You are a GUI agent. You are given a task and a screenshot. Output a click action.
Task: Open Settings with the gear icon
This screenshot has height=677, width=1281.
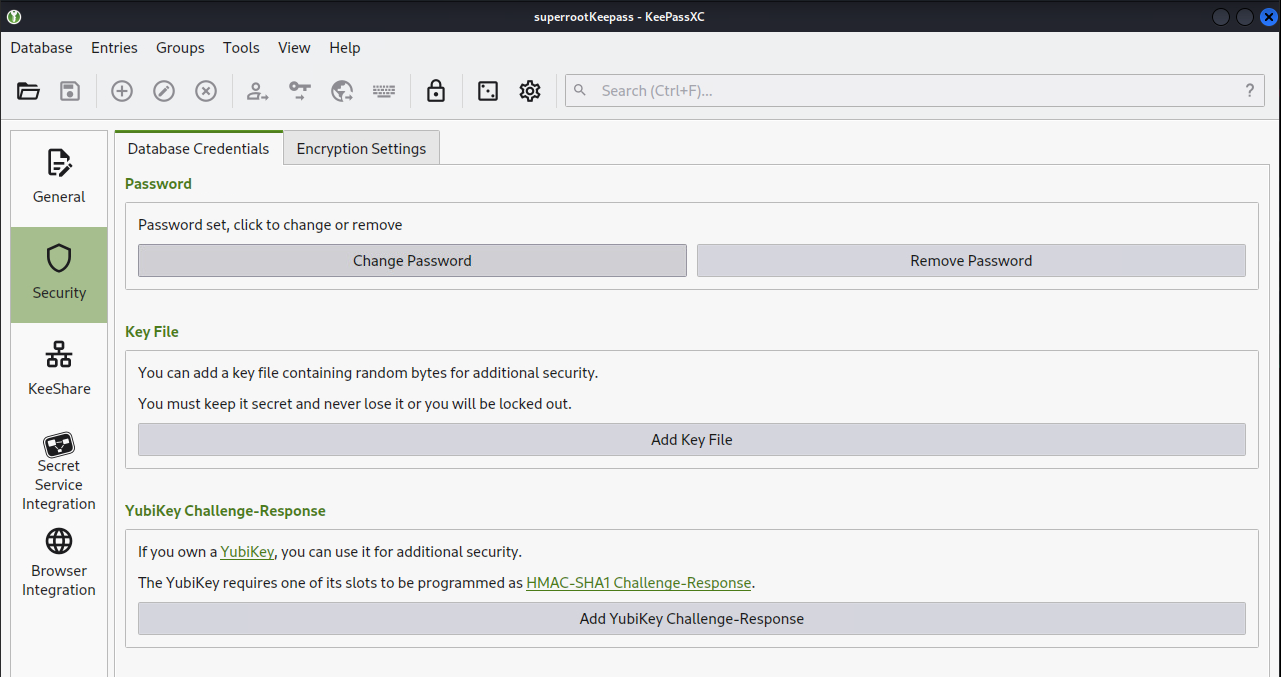point(530,91)
